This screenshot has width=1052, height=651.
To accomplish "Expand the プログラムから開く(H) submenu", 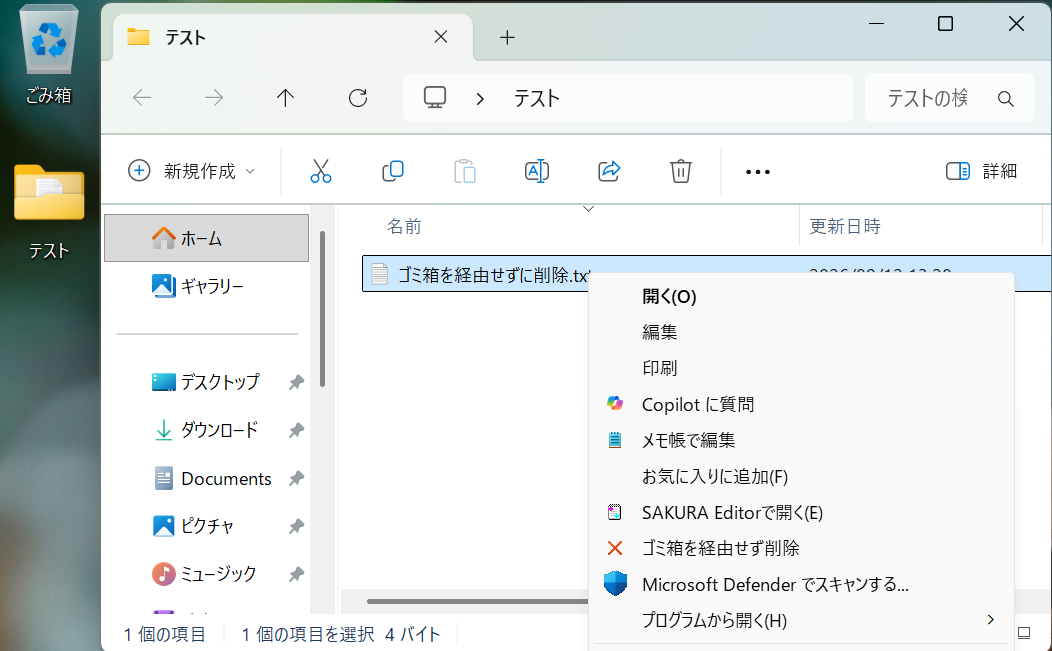I will (x=801, y=620).
